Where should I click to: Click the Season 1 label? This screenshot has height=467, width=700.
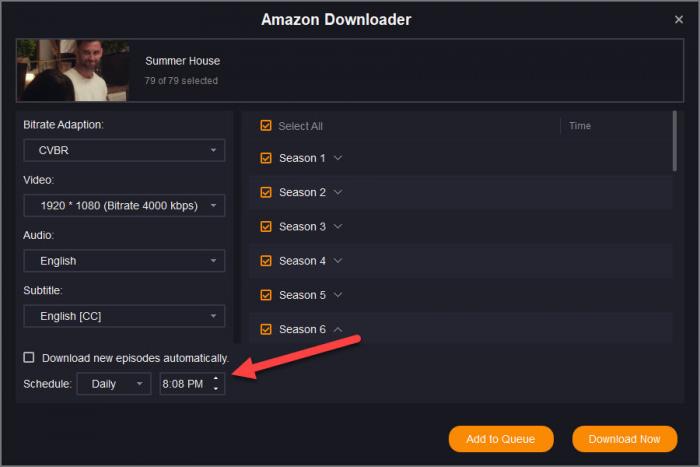[x=302, y=158]
